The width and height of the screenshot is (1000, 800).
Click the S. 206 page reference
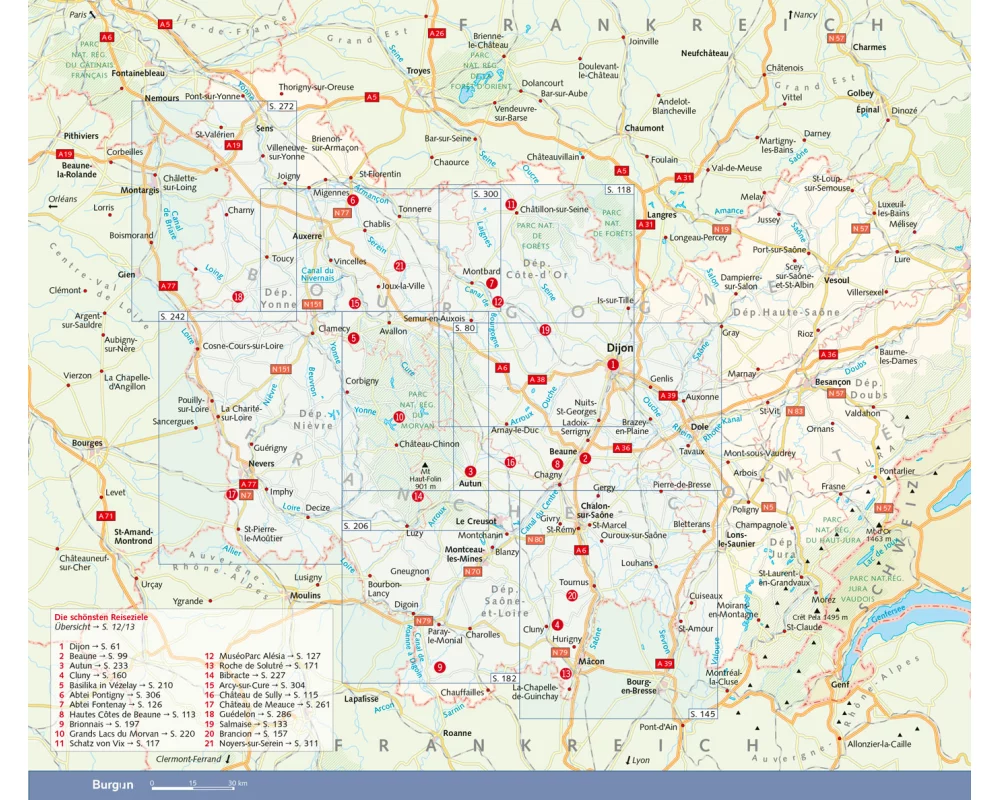356,525
